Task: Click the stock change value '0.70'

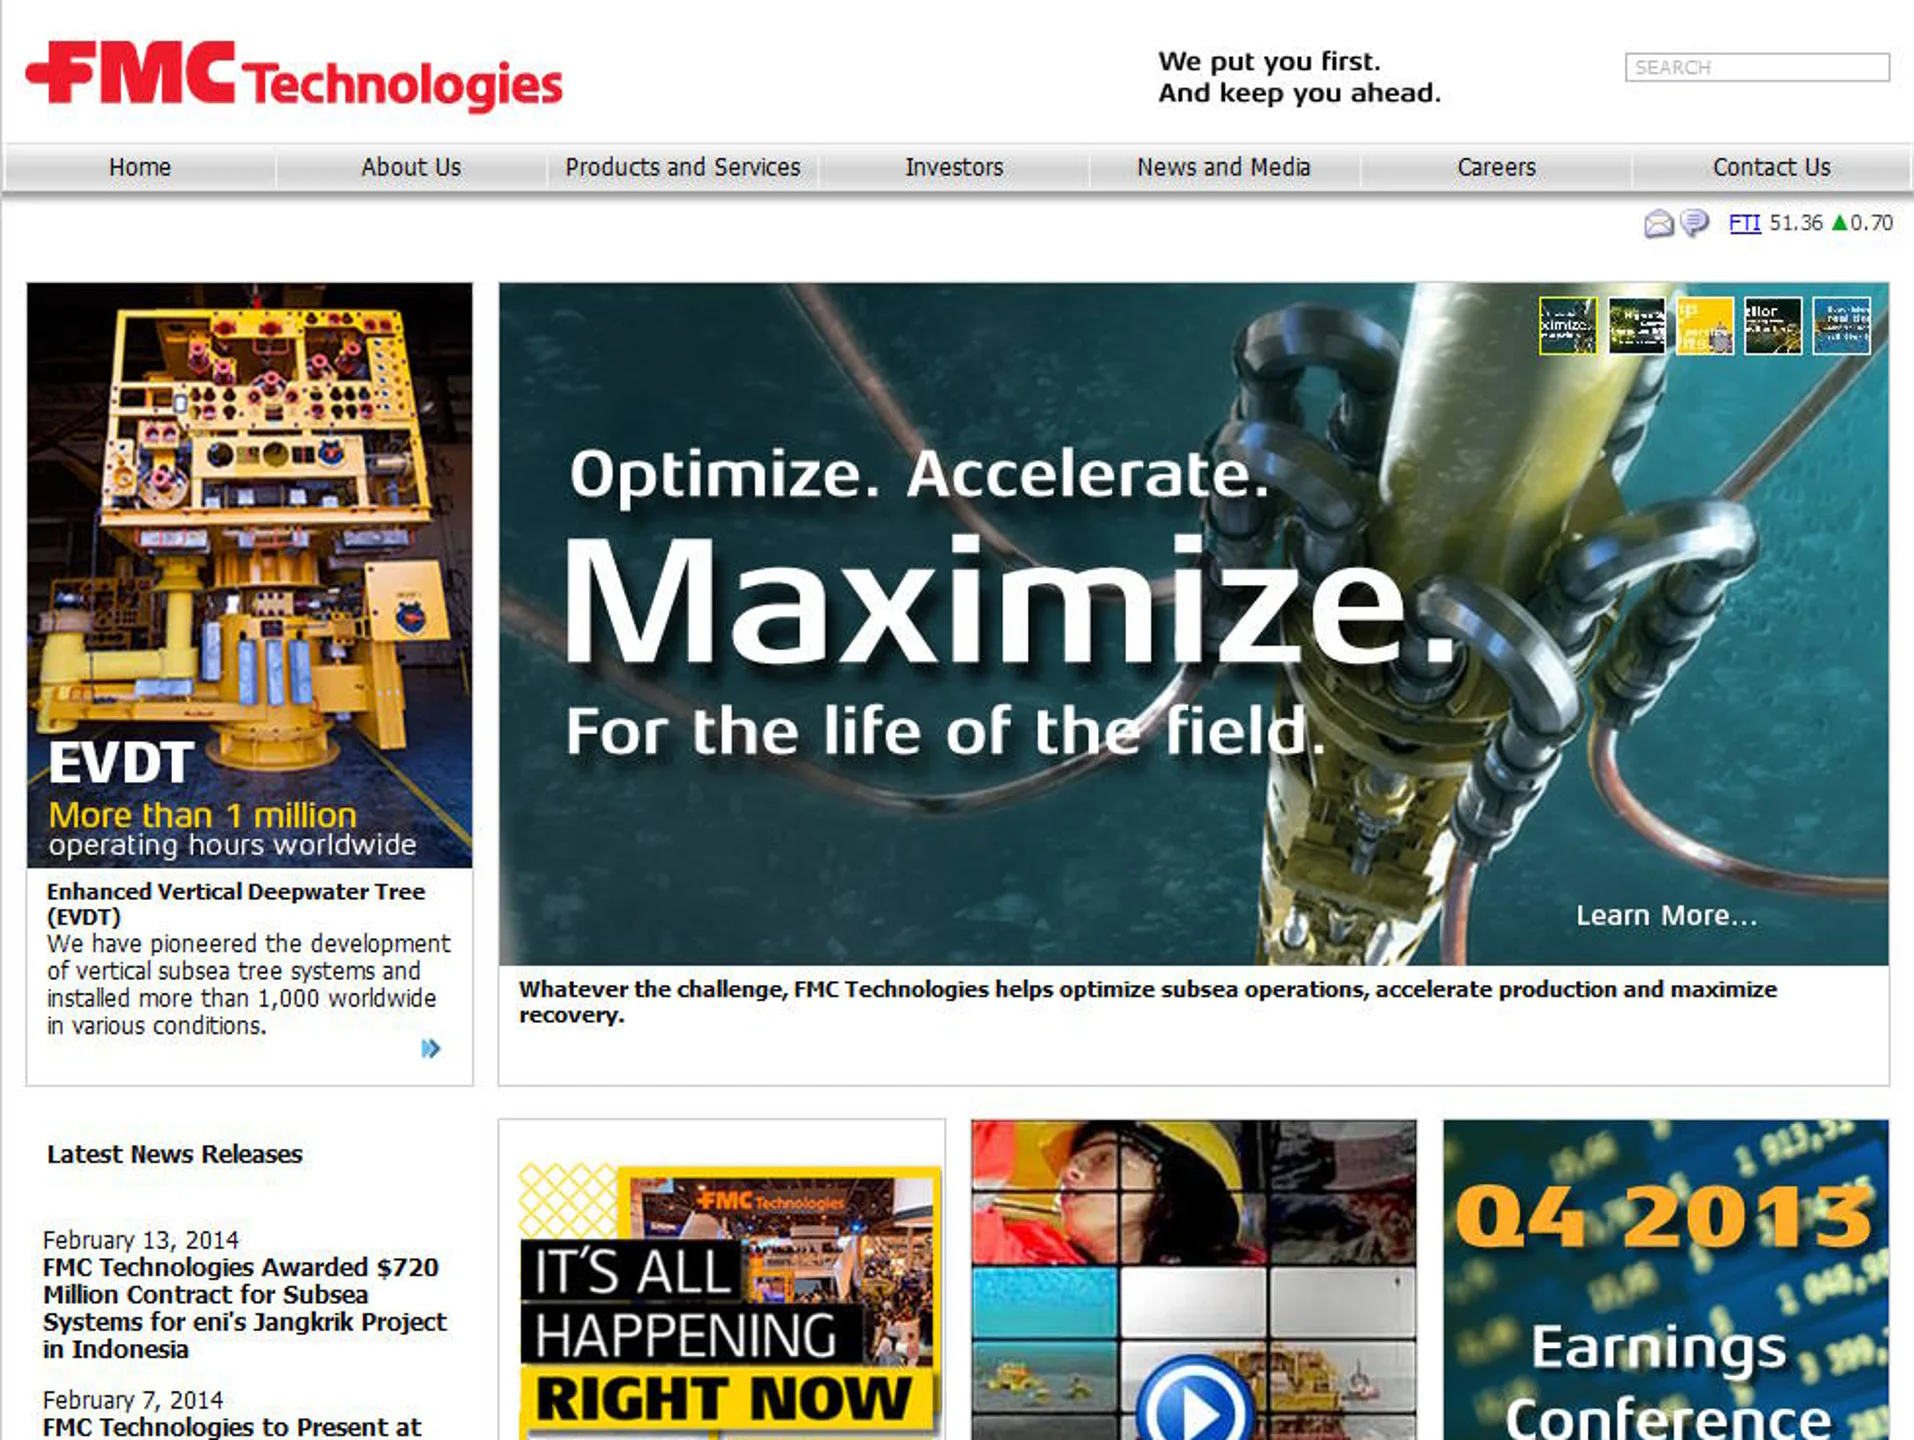Action: pyautogui.click(x=1871, y=223)
